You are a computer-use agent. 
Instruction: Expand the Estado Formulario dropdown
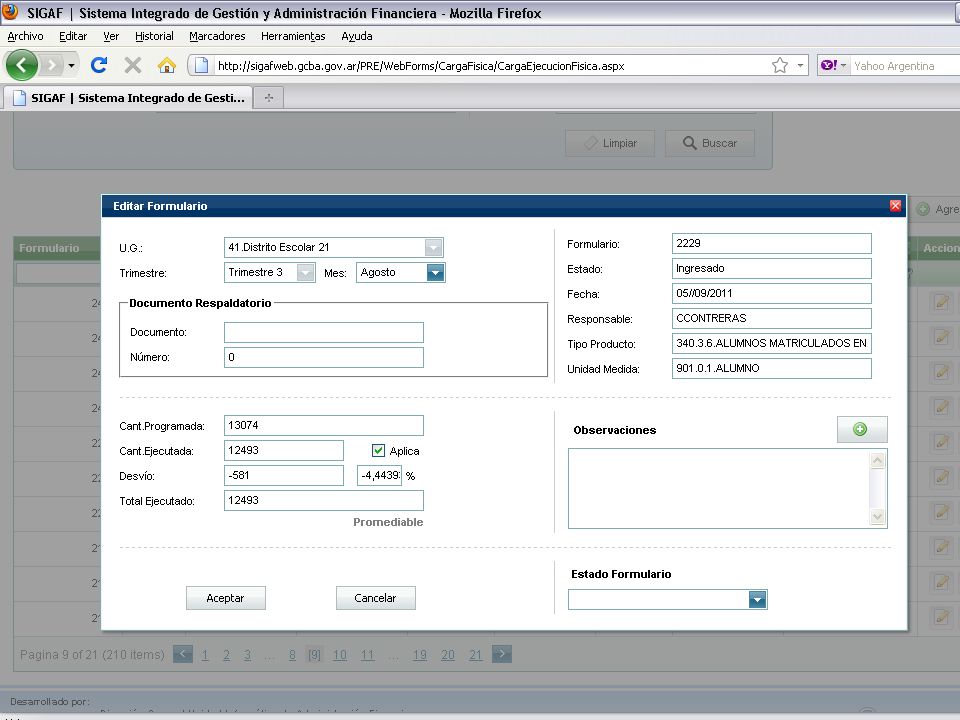(x=757, y=599)
